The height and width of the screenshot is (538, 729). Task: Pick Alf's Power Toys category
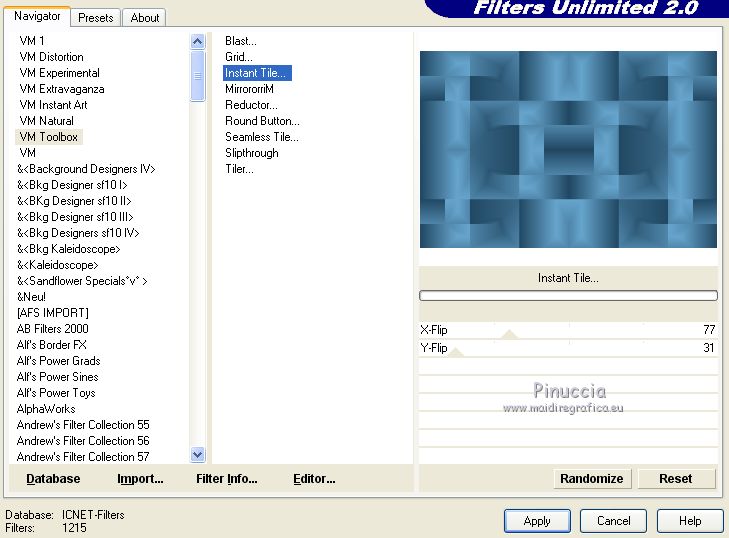[x=56, y=393]
